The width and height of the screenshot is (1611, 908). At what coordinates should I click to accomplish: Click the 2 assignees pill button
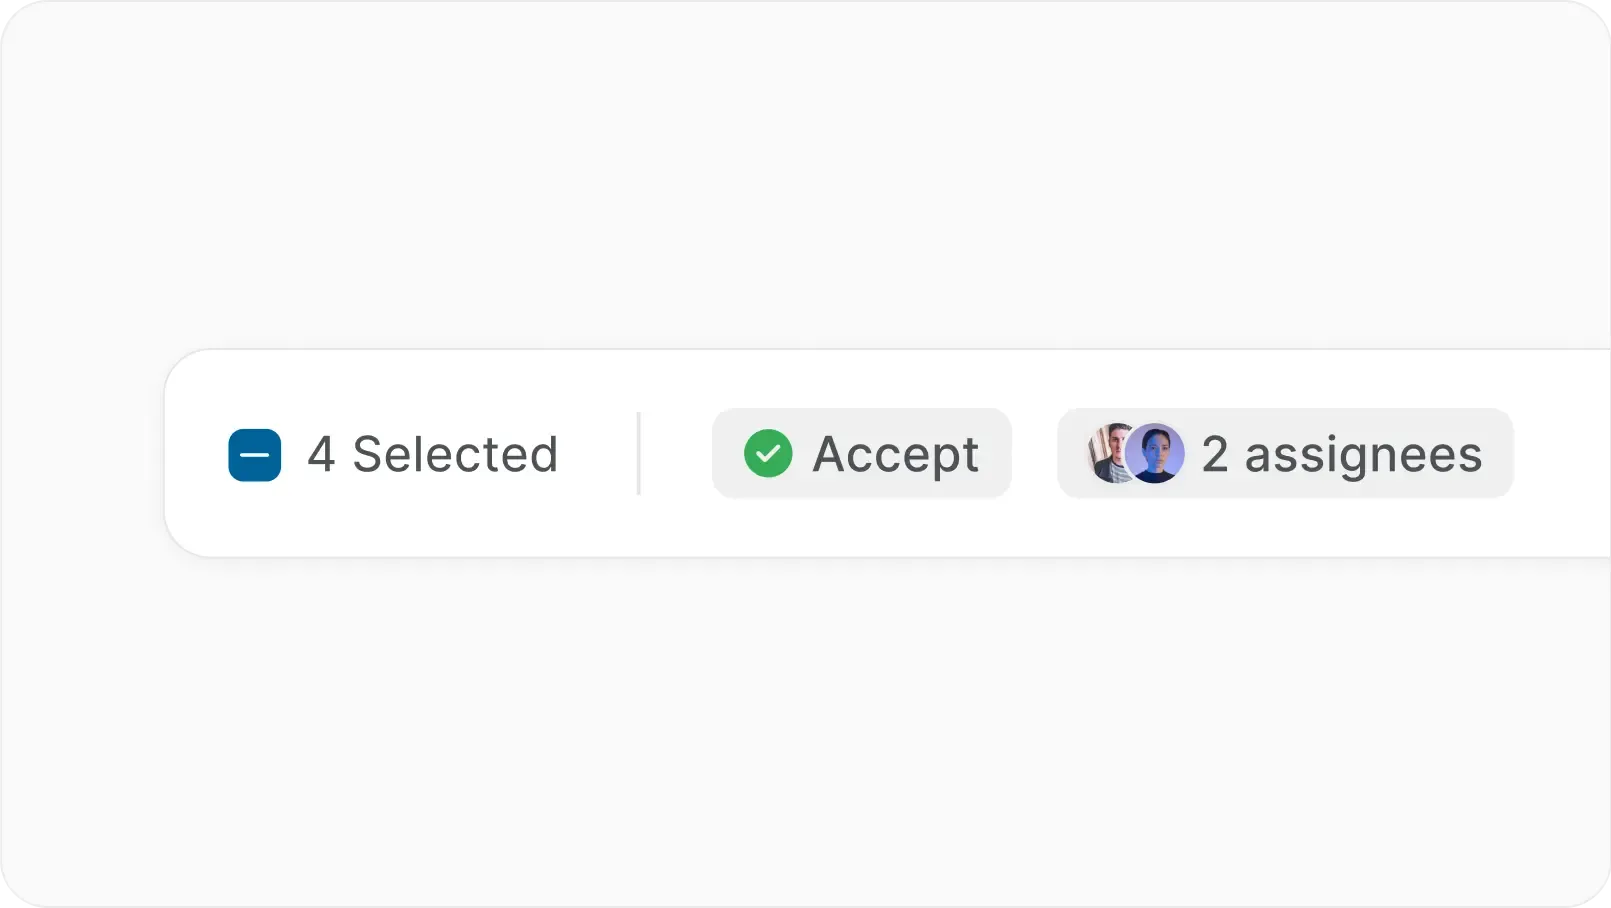click(1284, 453)
